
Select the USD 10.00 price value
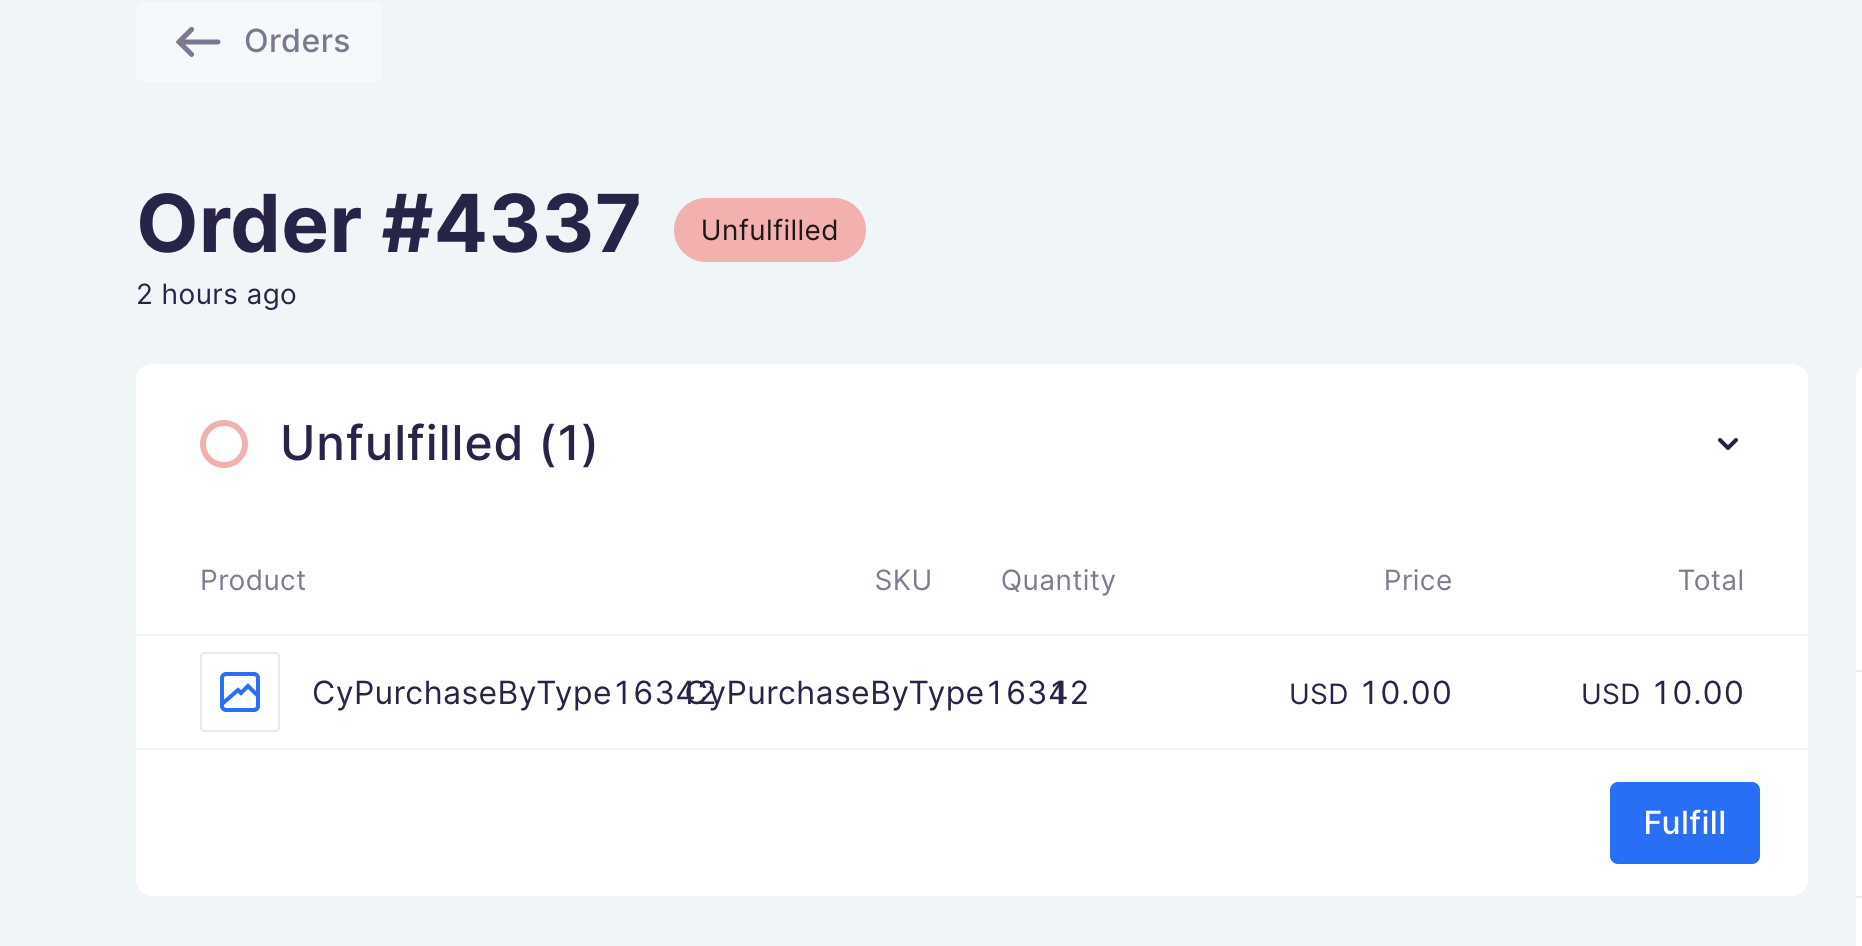pyautogui.click(x=1369, y=692)
